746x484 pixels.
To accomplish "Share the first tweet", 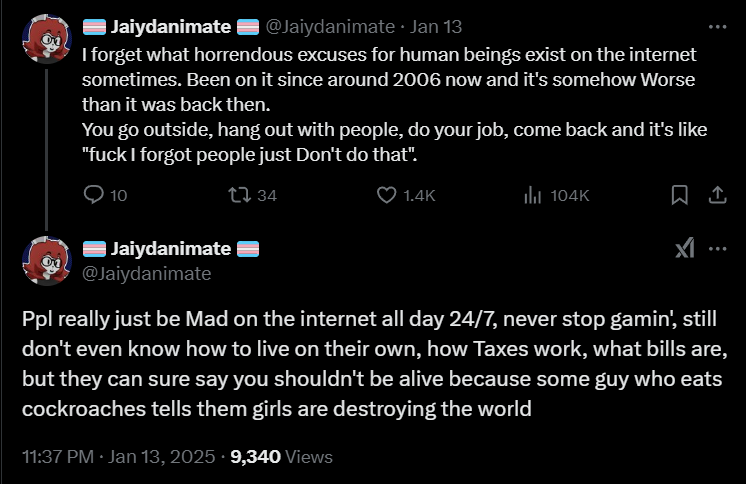I will tap(716, 195).
